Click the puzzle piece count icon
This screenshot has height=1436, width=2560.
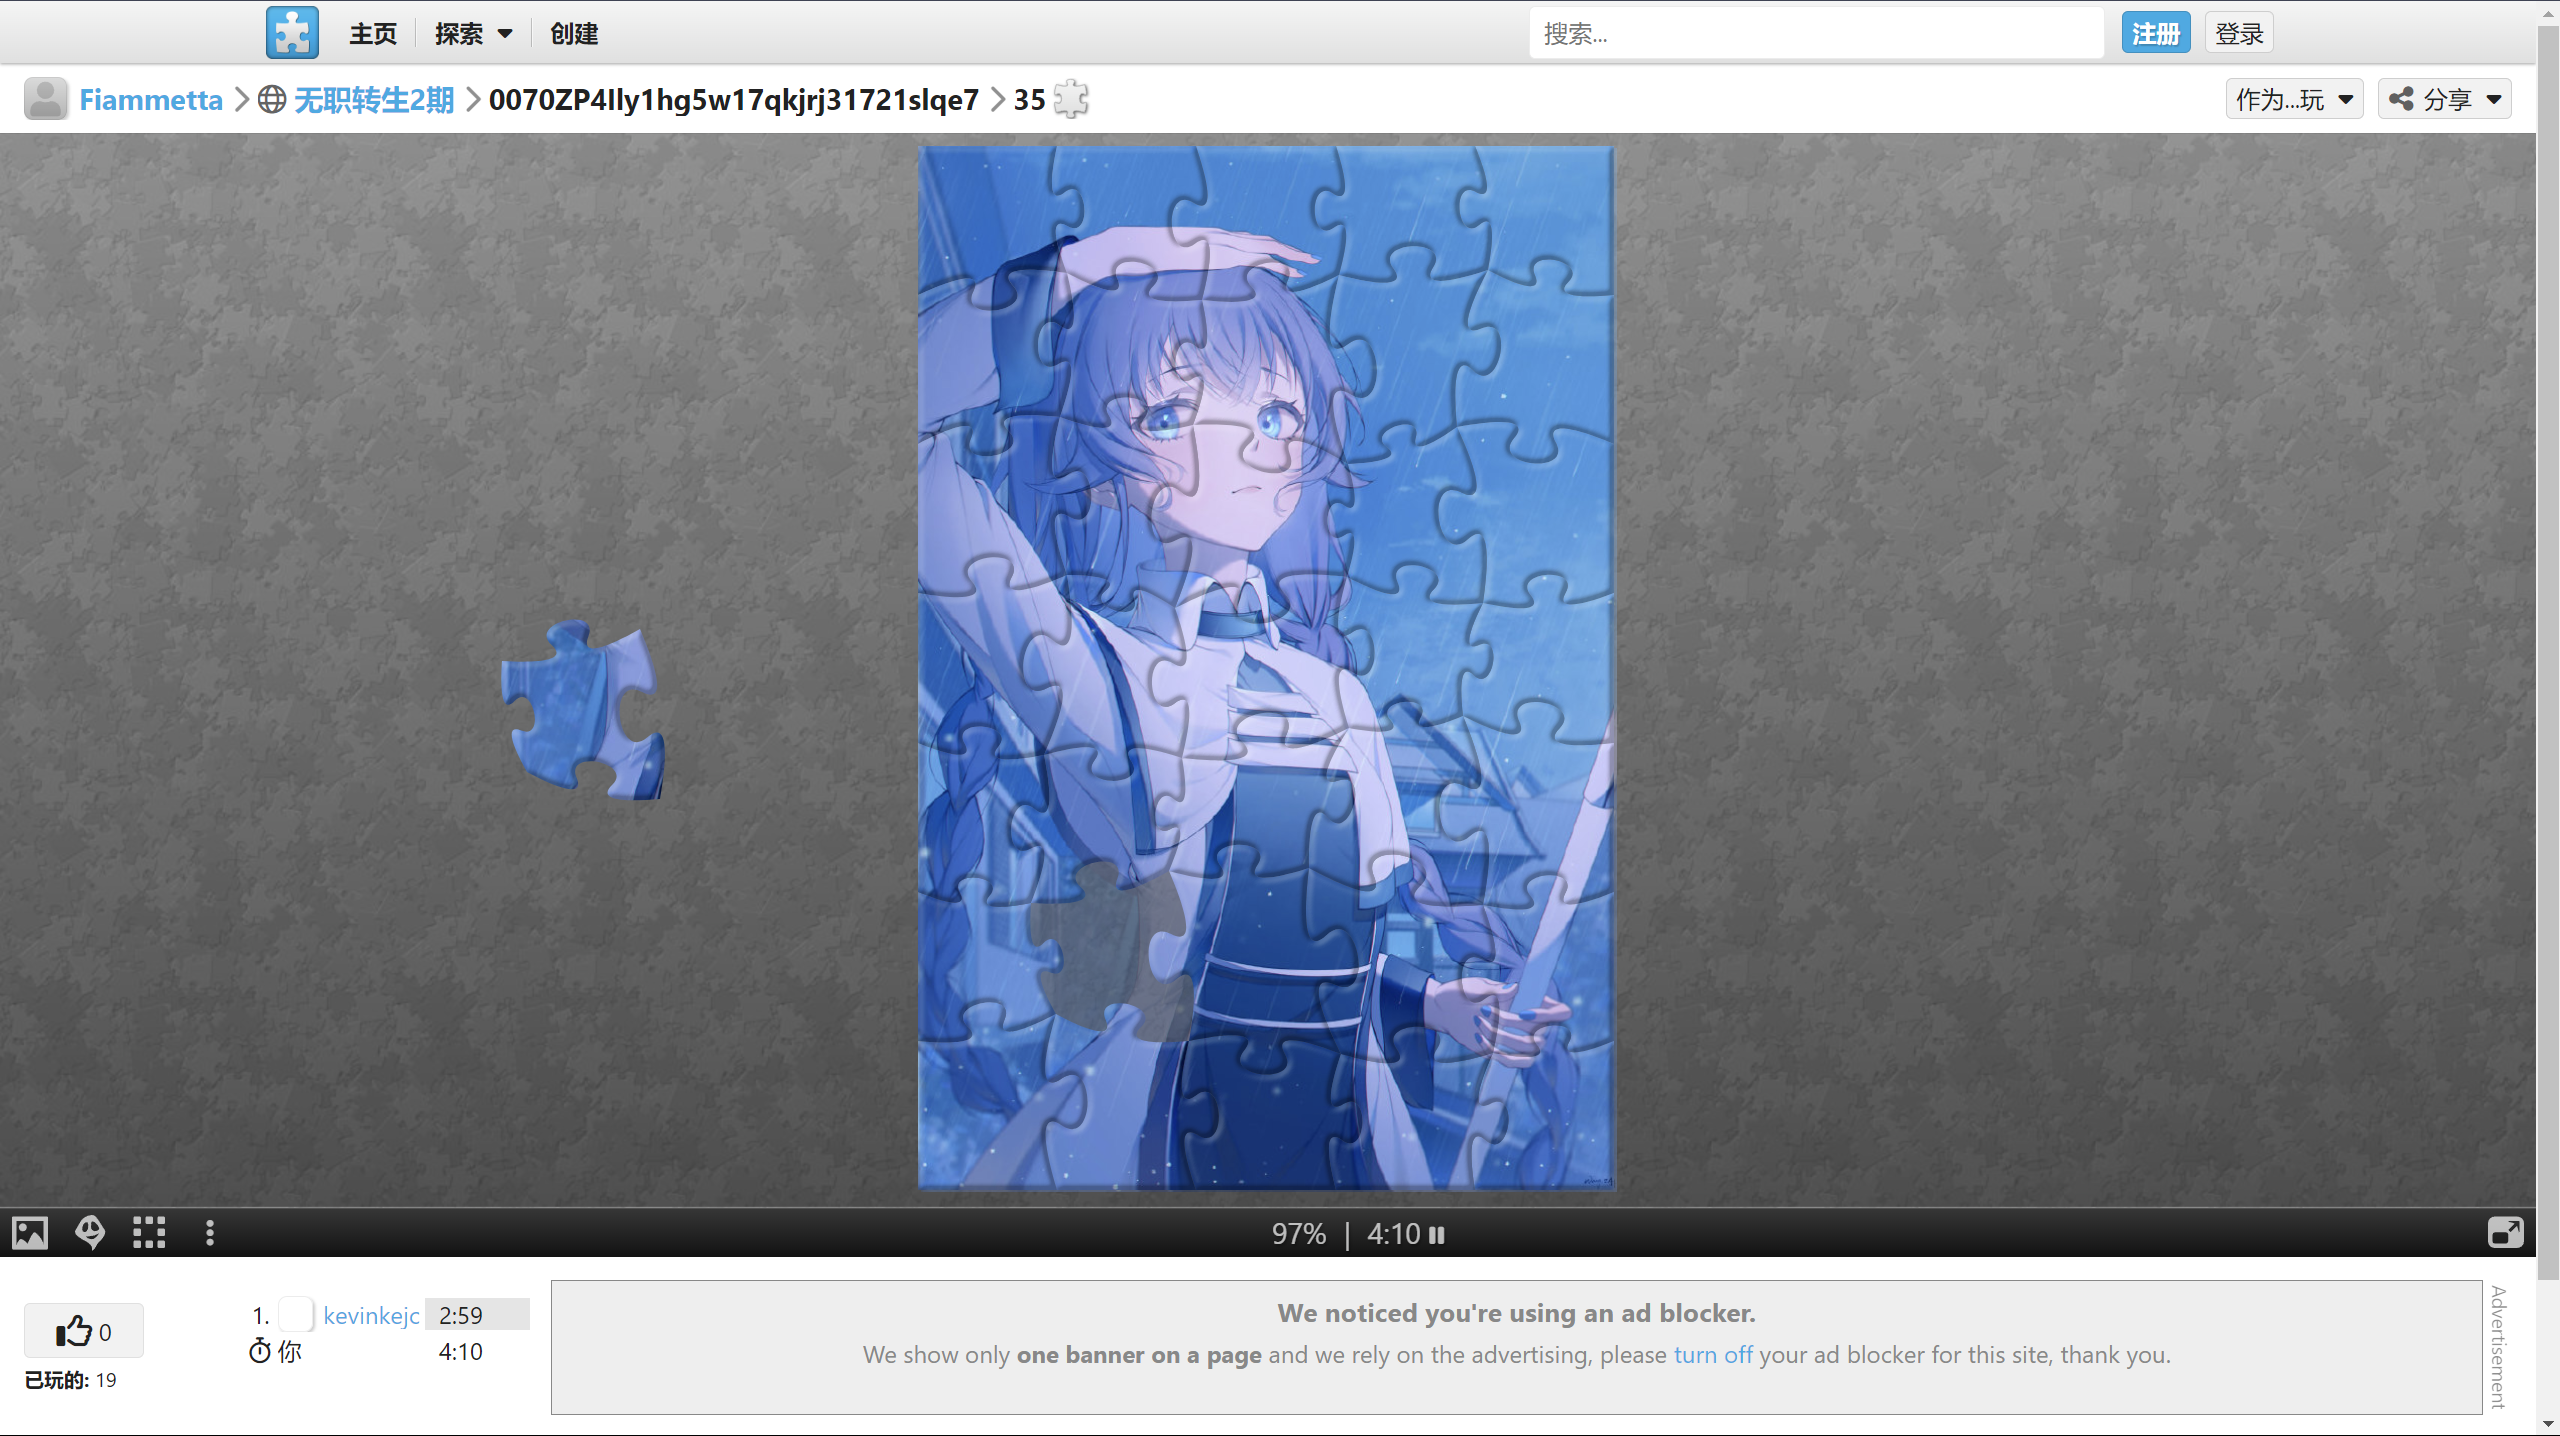[x=1071, y=99]
